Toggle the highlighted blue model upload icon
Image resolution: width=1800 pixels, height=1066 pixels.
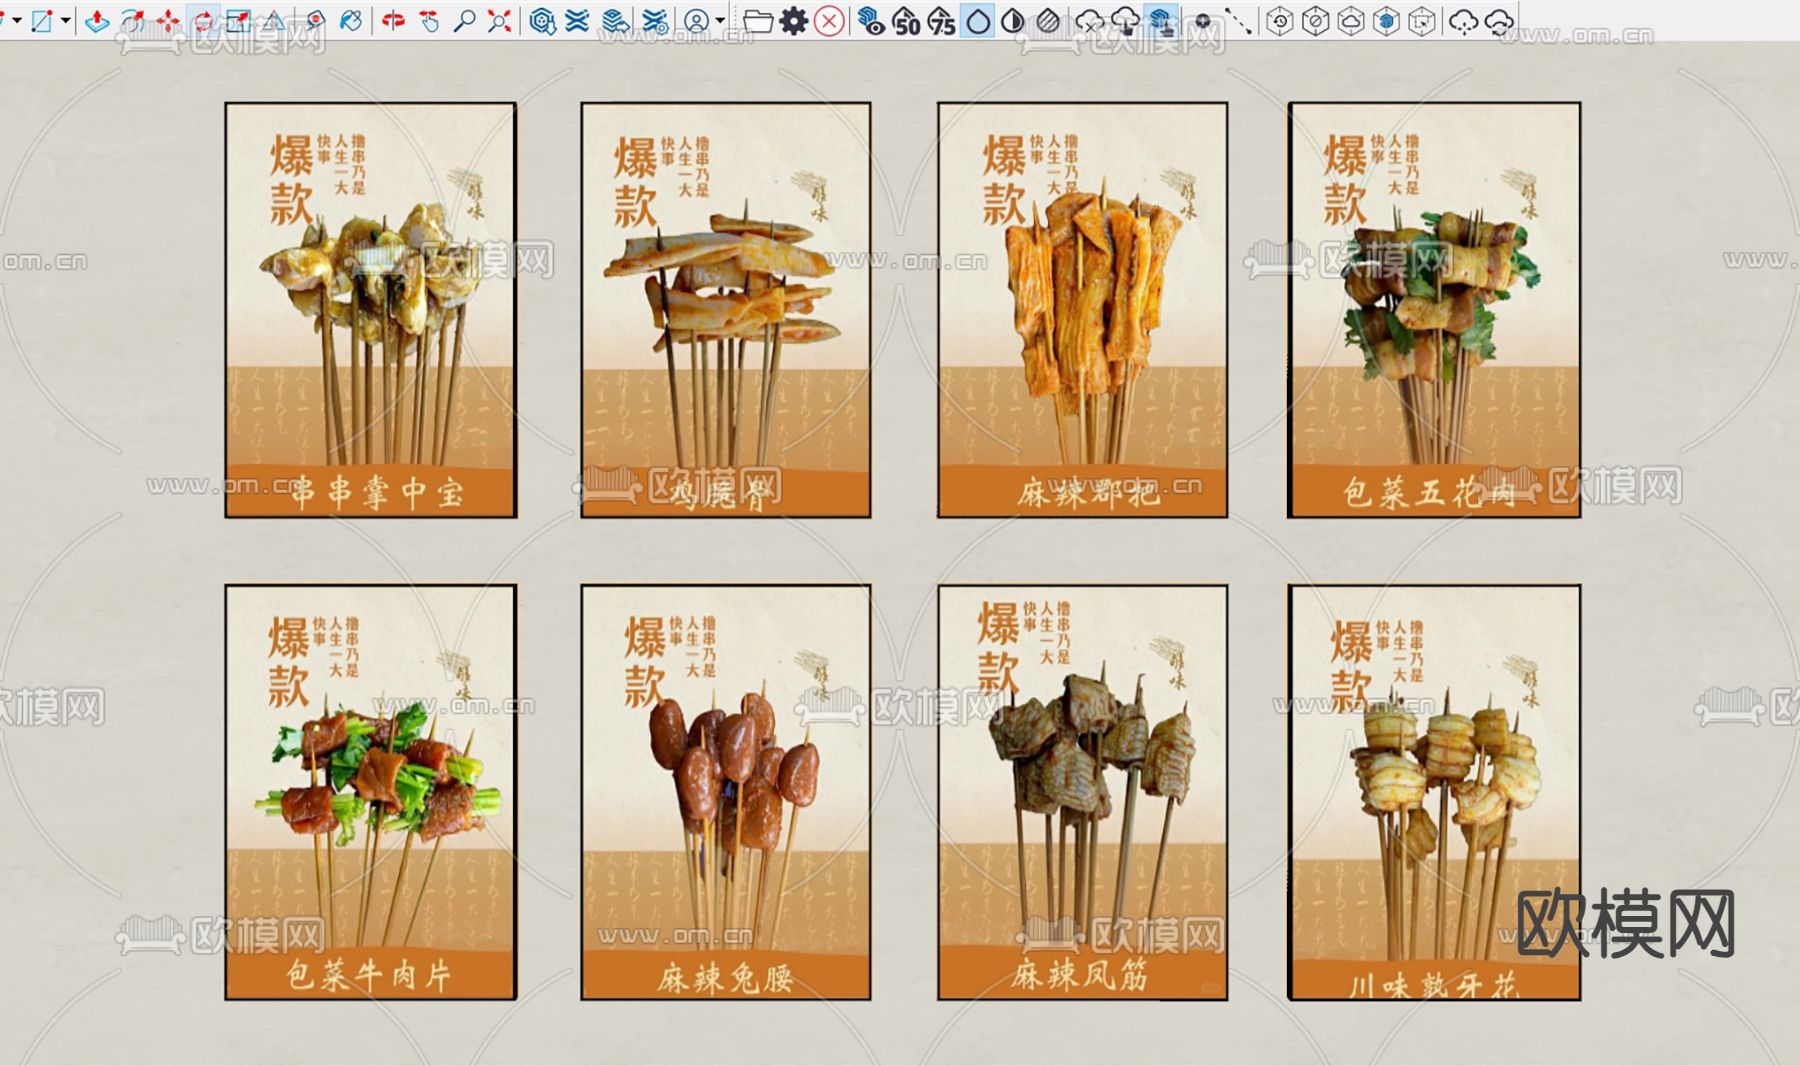(x=1162, y=19)
